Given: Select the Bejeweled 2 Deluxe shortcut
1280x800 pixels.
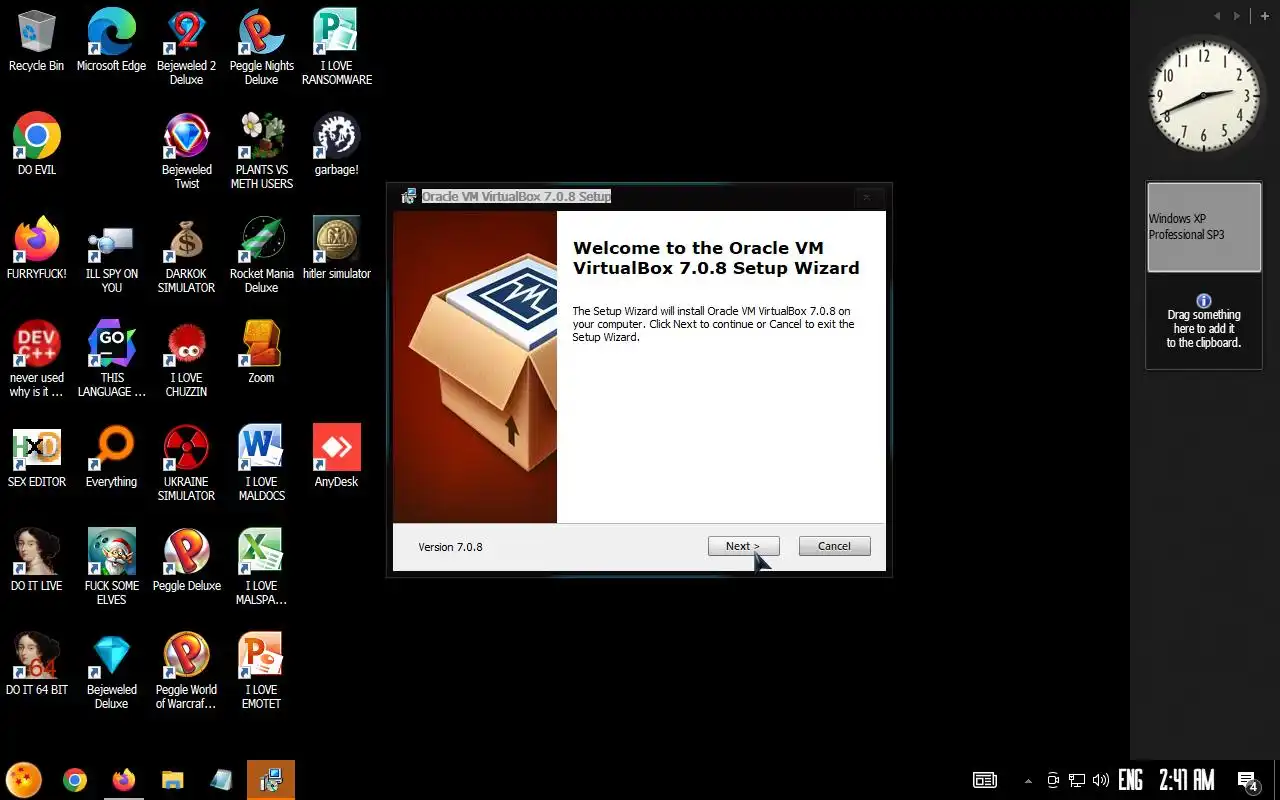Looking at the screenshot, I should (186, 47).
